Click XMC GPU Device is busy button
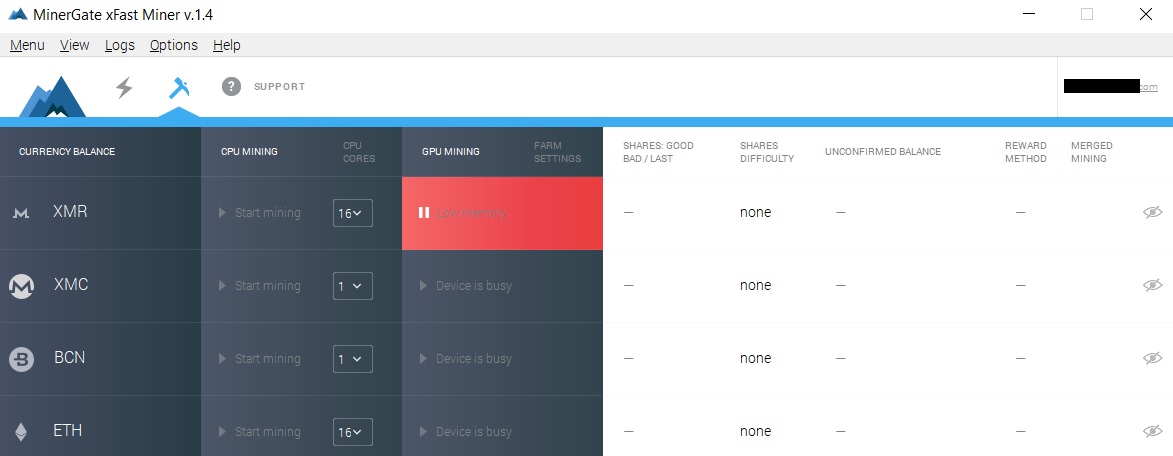The width and height of the screenshot is (1173, 456). 466,286
